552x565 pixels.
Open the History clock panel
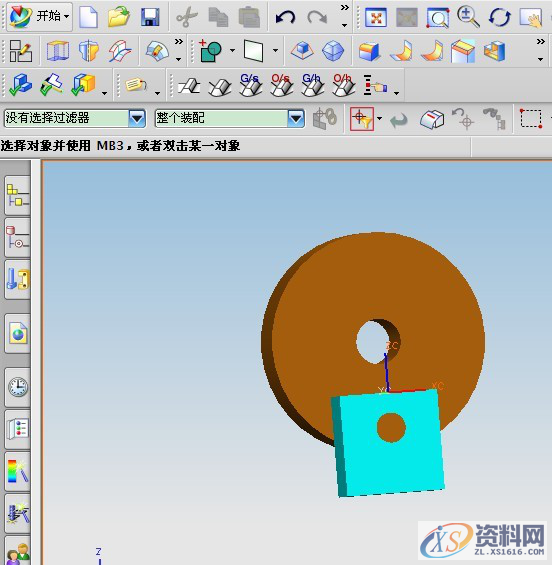[18, 387]
